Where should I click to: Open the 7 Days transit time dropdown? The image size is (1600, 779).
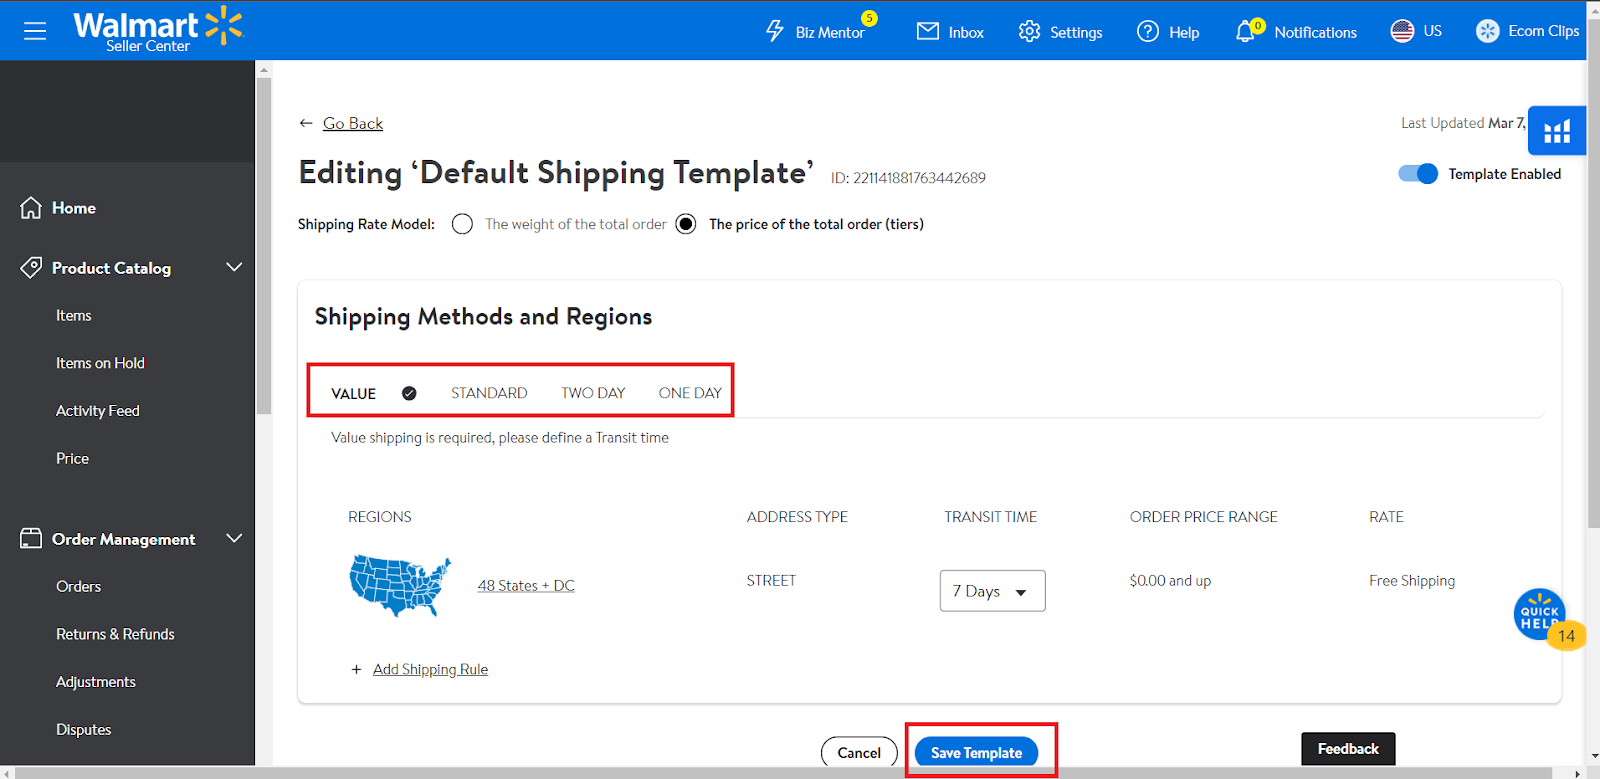tap(992, 591)
